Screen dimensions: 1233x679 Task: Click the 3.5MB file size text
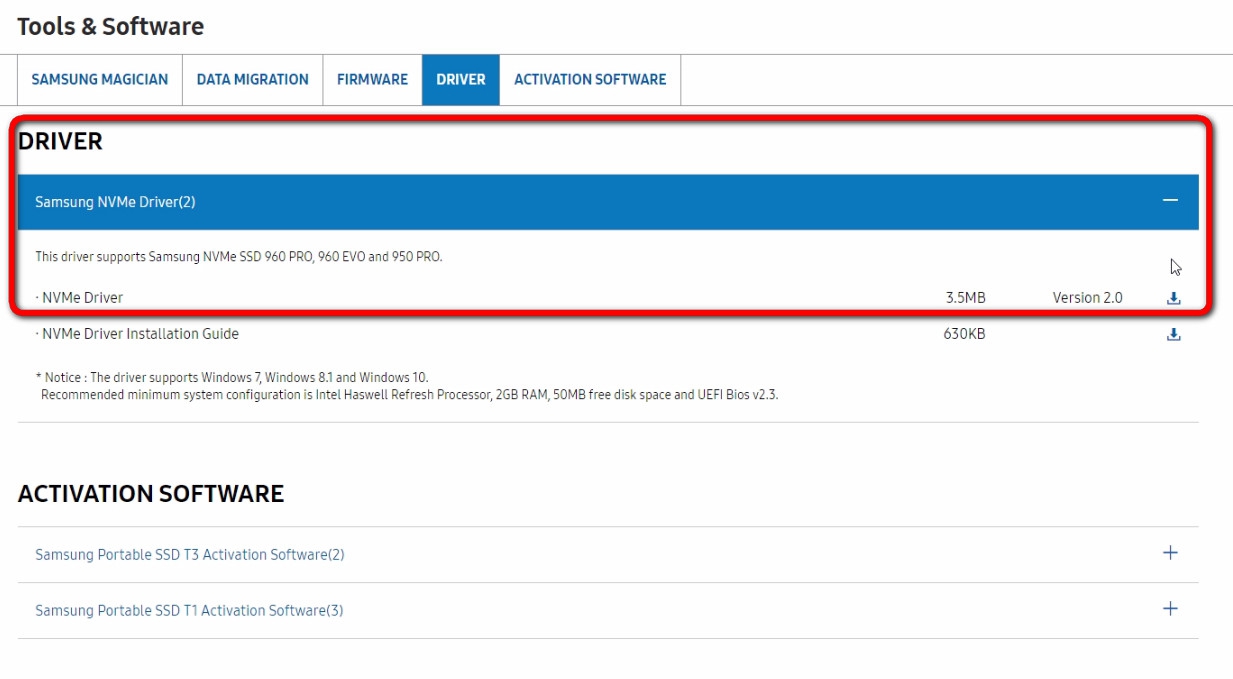click(x=965, y=298)
